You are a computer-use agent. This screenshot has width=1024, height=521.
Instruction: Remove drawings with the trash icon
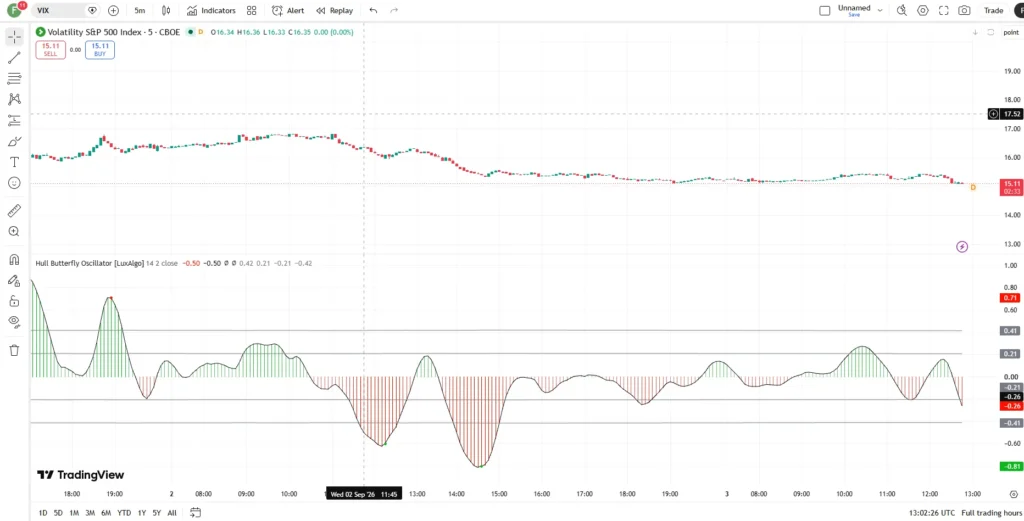14,350
